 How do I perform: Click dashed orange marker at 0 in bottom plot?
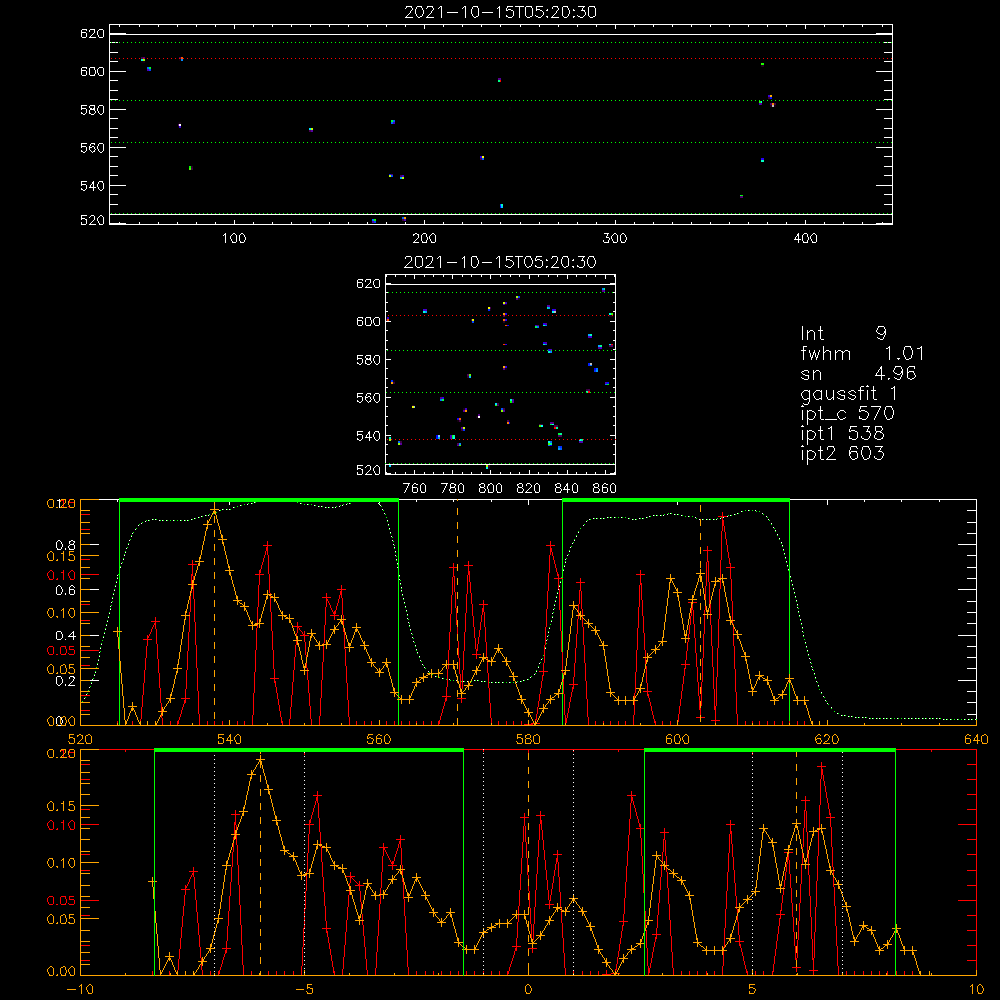point(528,862)
